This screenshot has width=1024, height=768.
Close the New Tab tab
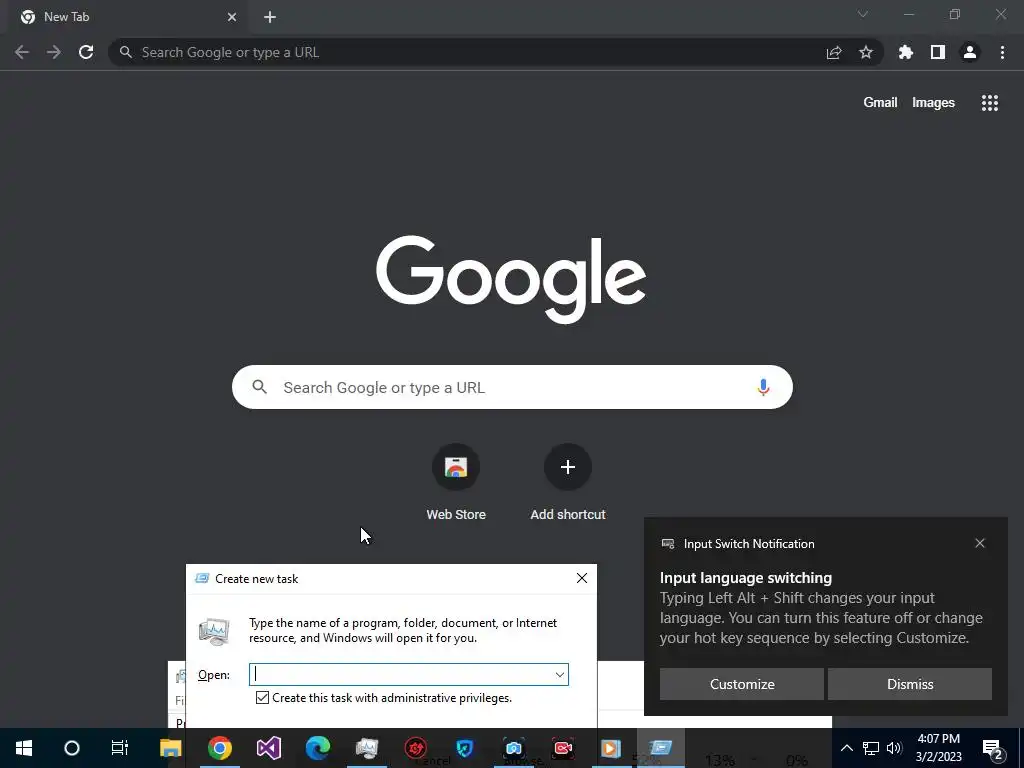click(x=232, y=17)
